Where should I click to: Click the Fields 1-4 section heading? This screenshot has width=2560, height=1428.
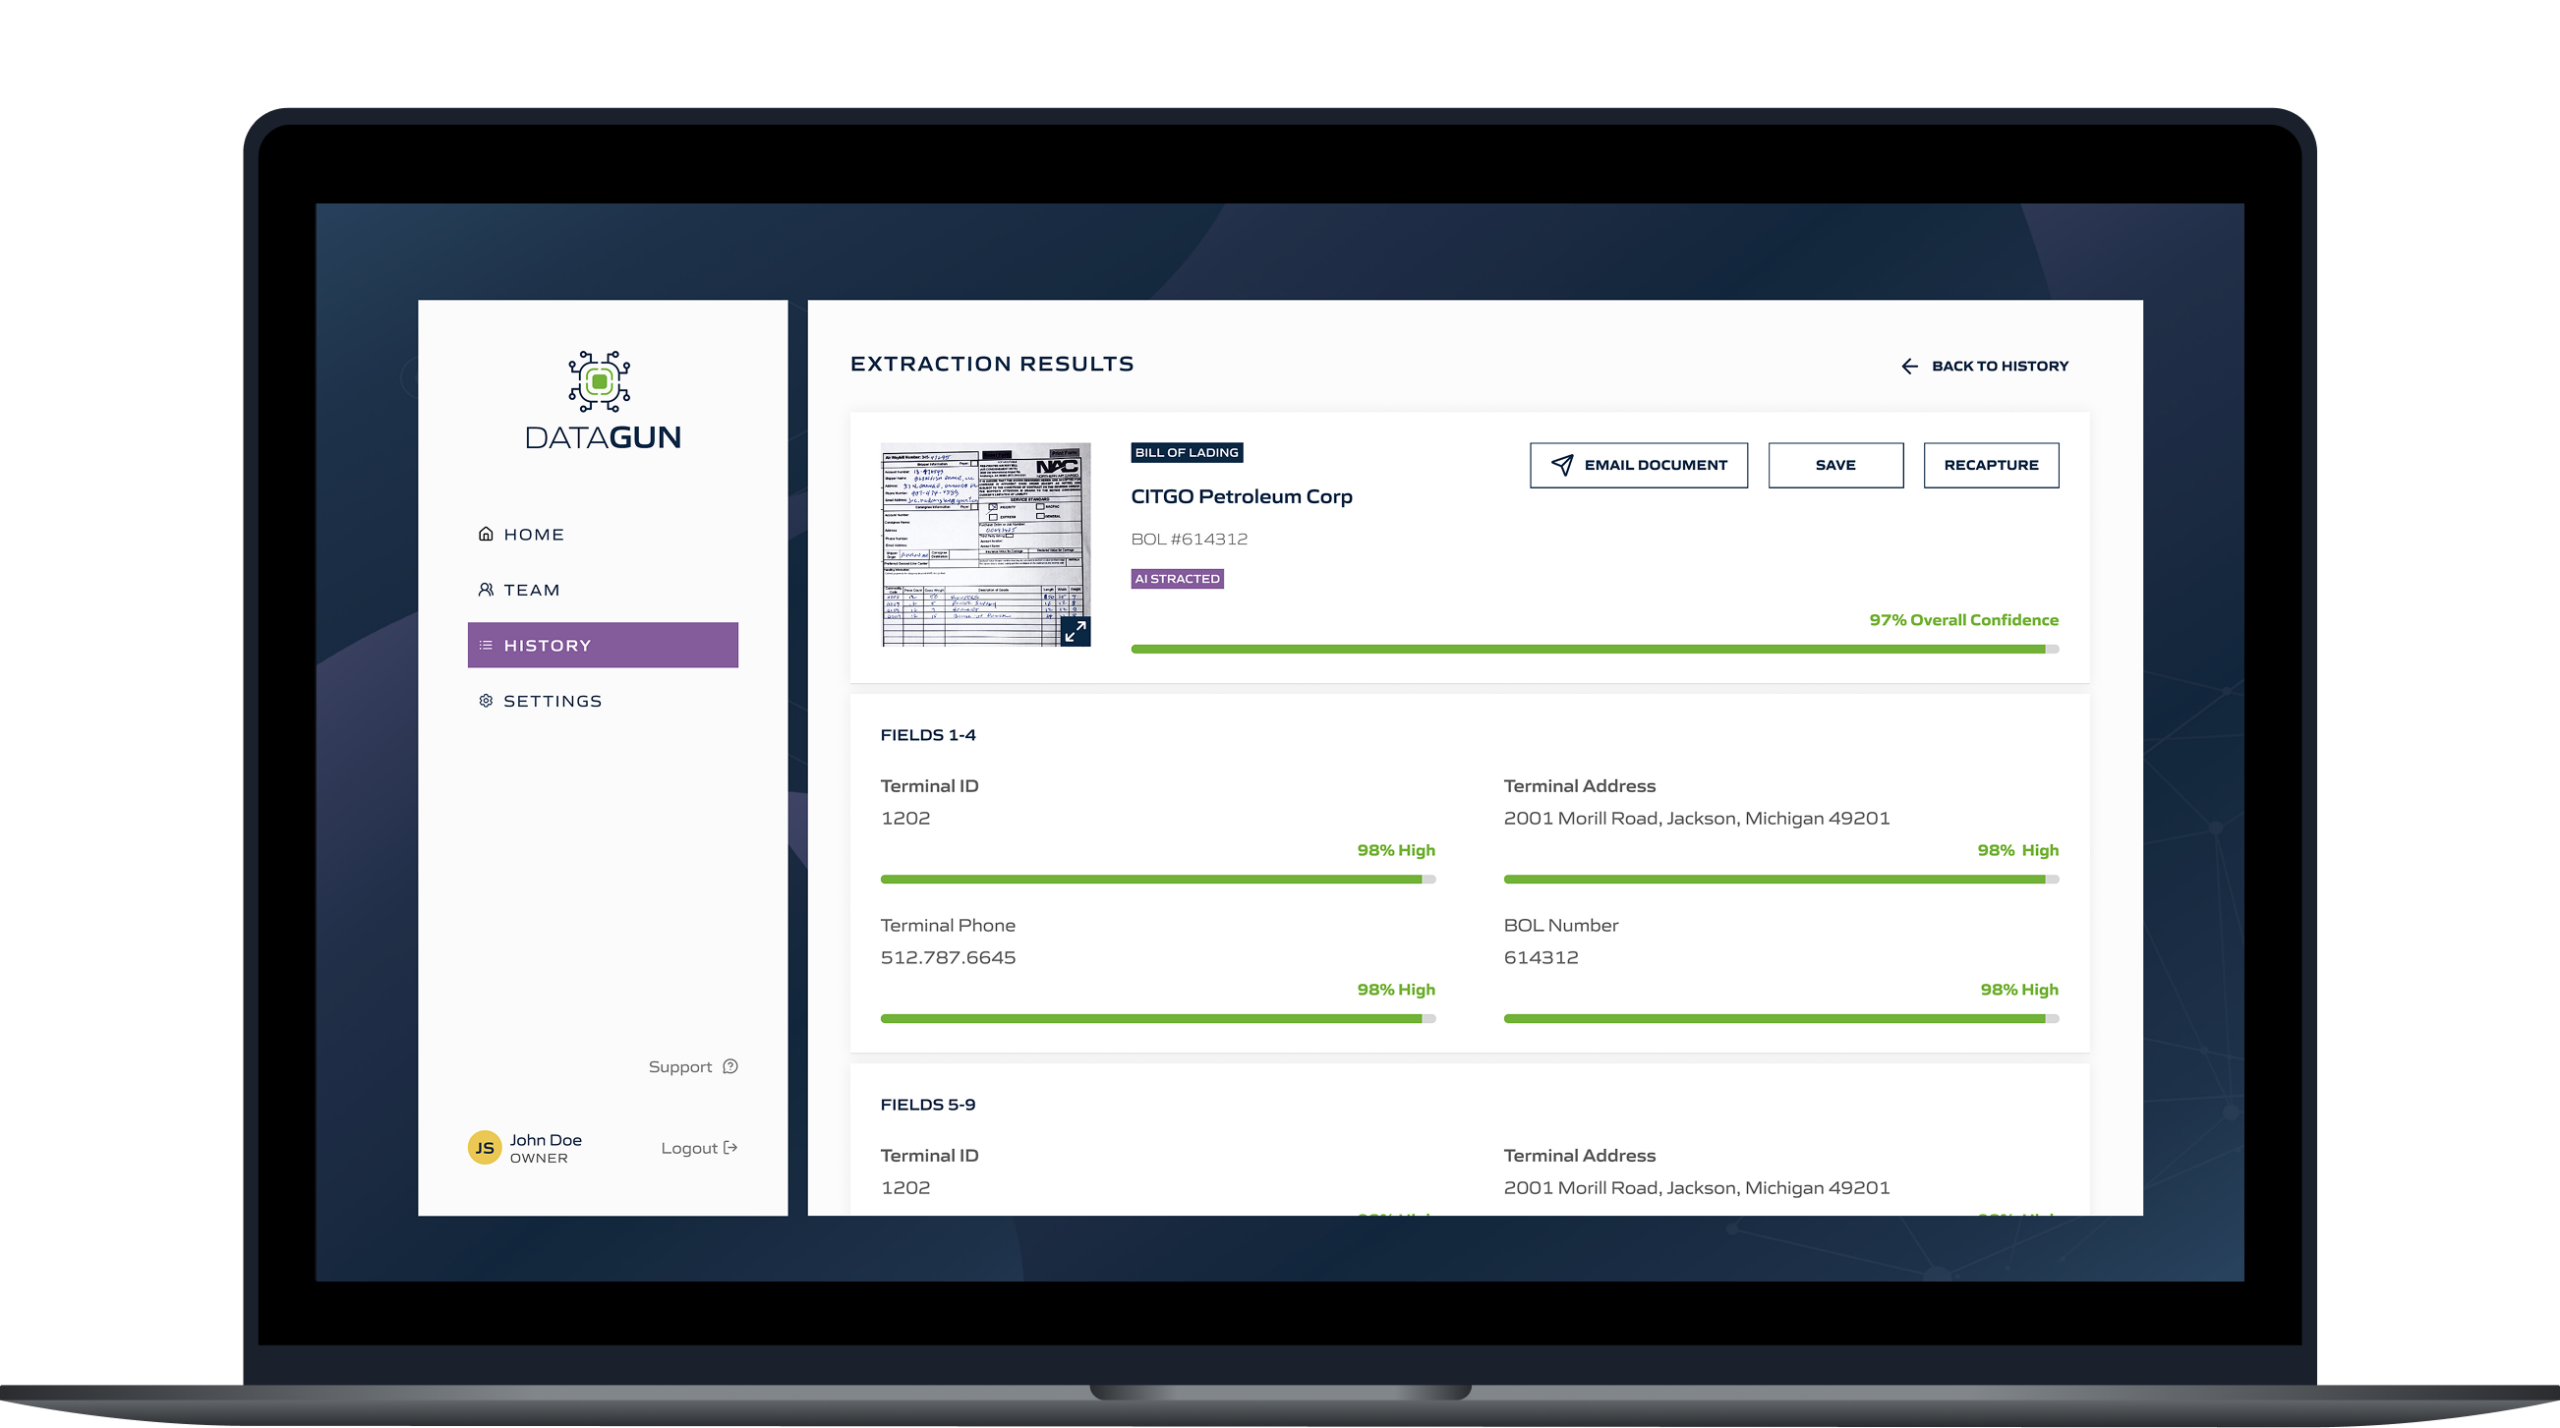tap(928, 735)
